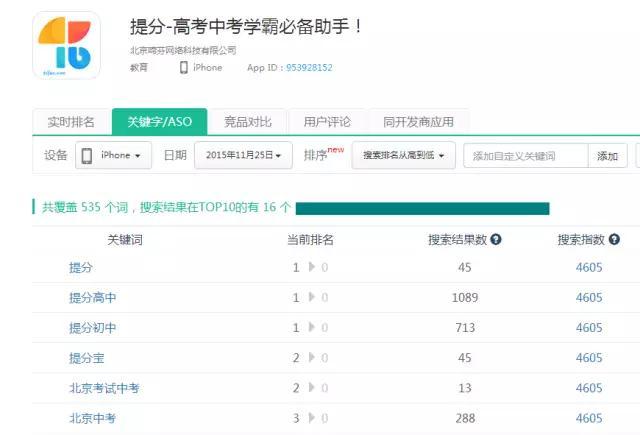The image size is (640, 435).
Task: Click the keyword link 提分高中
Action: pyautogui.click(x=92, y=298)
